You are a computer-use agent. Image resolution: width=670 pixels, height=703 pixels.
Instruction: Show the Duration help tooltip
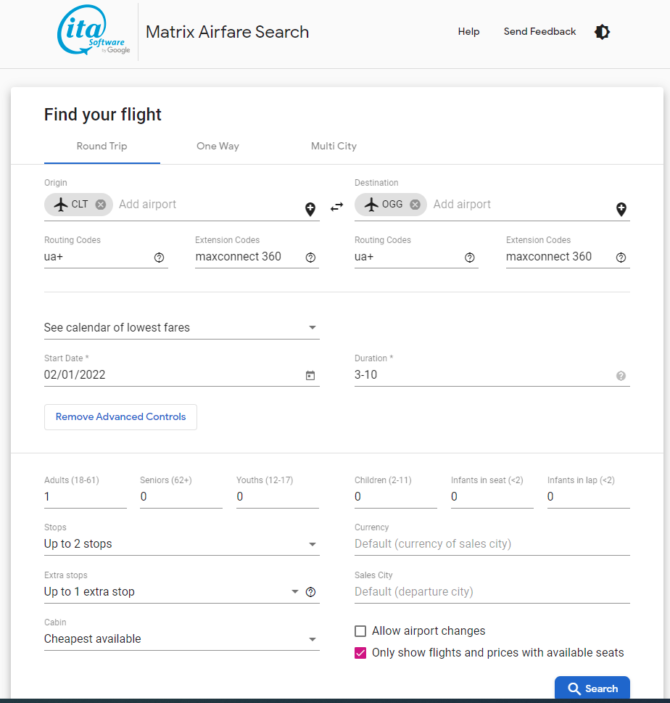point(621,376)
